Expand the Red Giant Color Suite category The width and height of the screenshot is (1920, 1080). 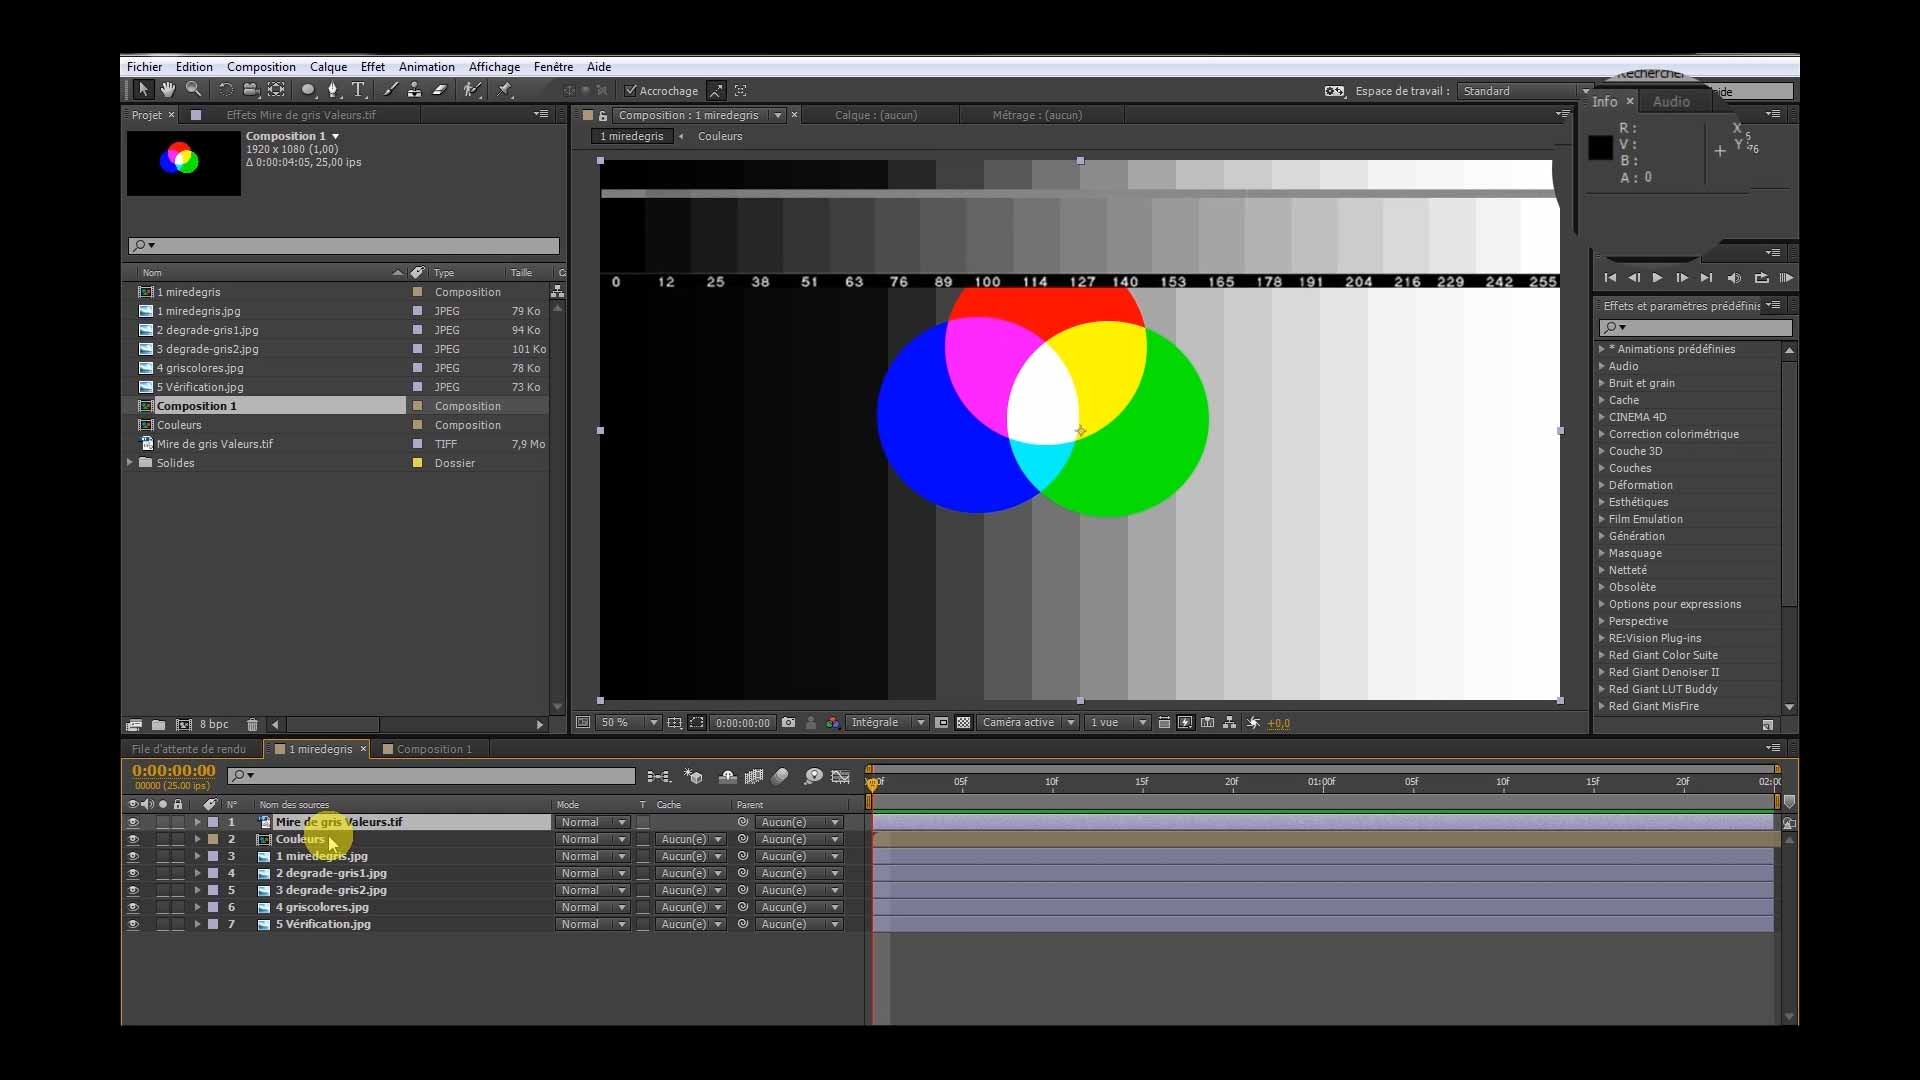1602,655
